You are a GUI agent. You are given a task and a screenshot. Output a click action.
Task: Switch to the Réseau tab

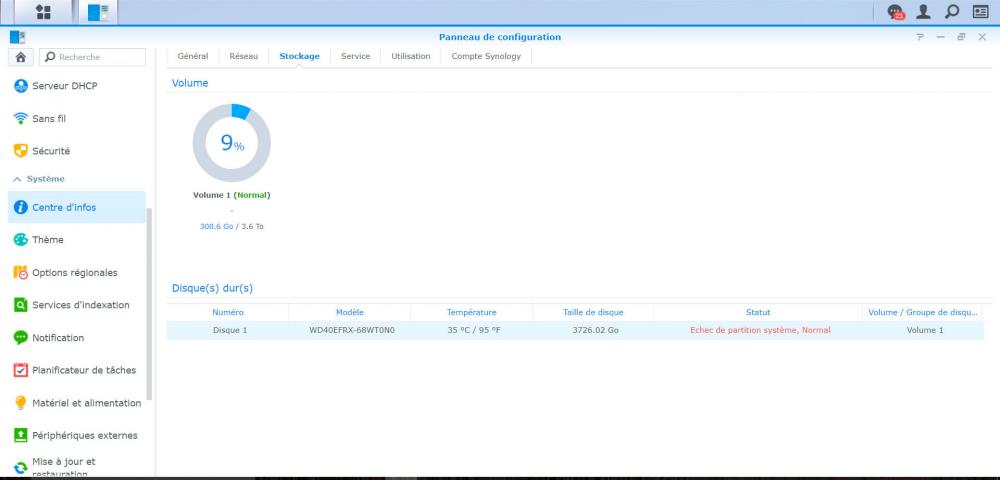coord(243,56)
